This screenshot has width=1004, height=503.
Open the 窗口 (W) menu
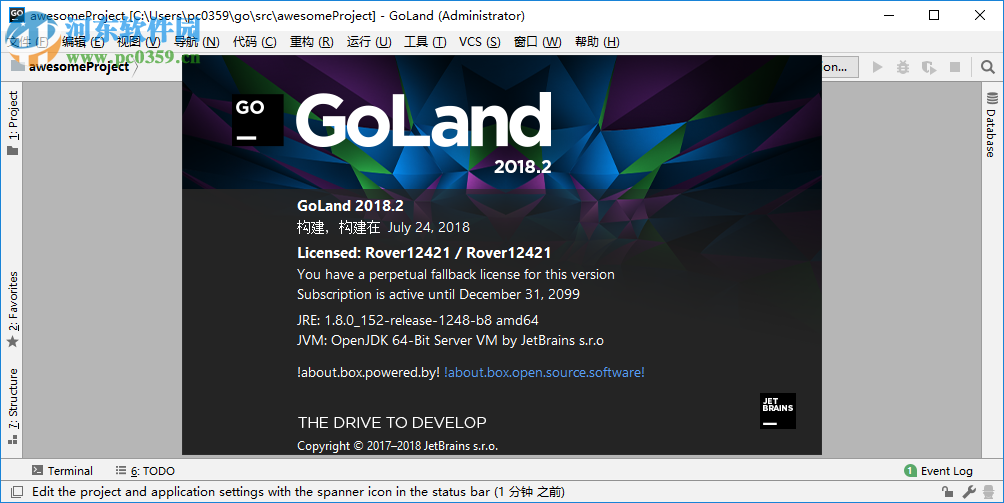pyautogui.click(x=537, y=42)
